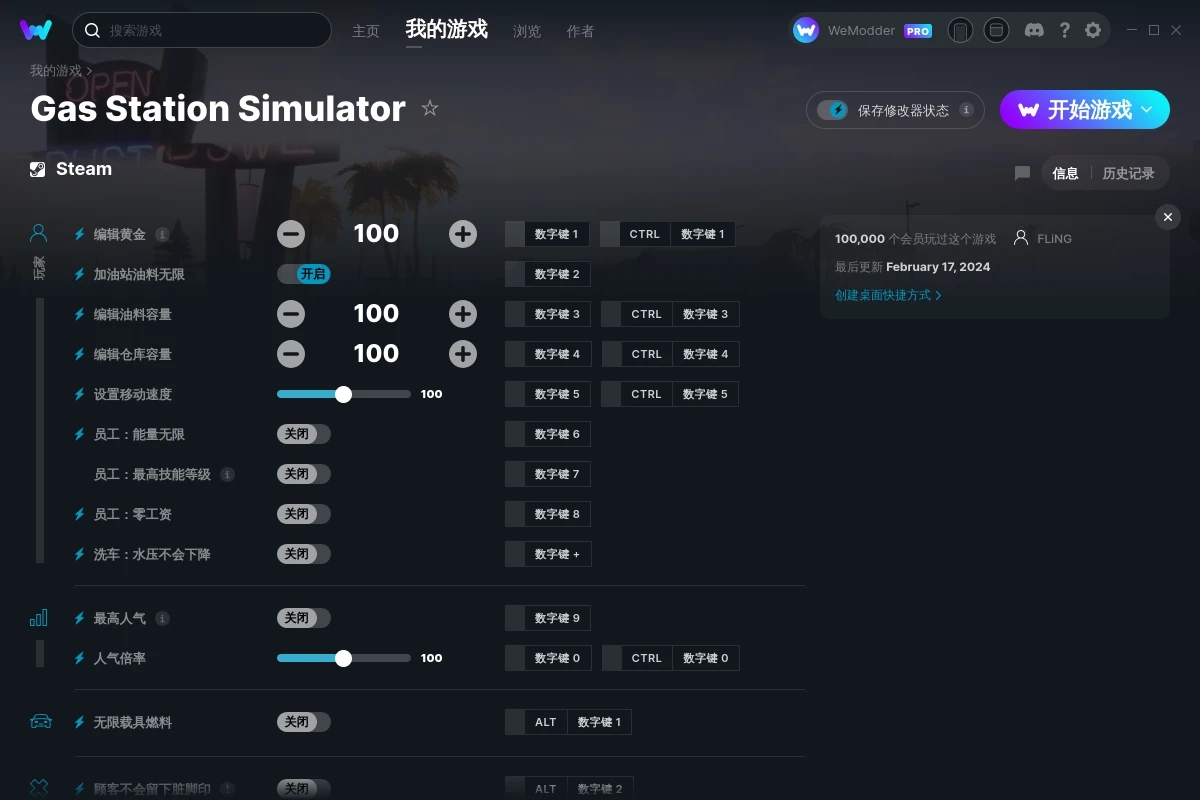Click info icon beside 保存修改器状态
This screenshot has width=1200, height=800.
point(966,110)
